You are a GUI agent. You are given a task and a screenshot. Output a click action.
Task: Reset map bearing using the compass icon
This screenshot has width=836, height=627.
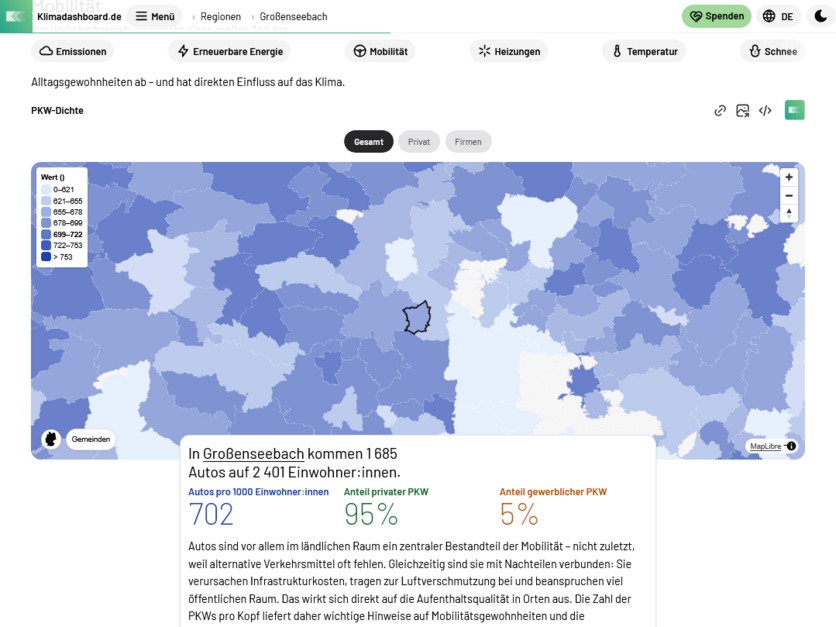[789, 213]
